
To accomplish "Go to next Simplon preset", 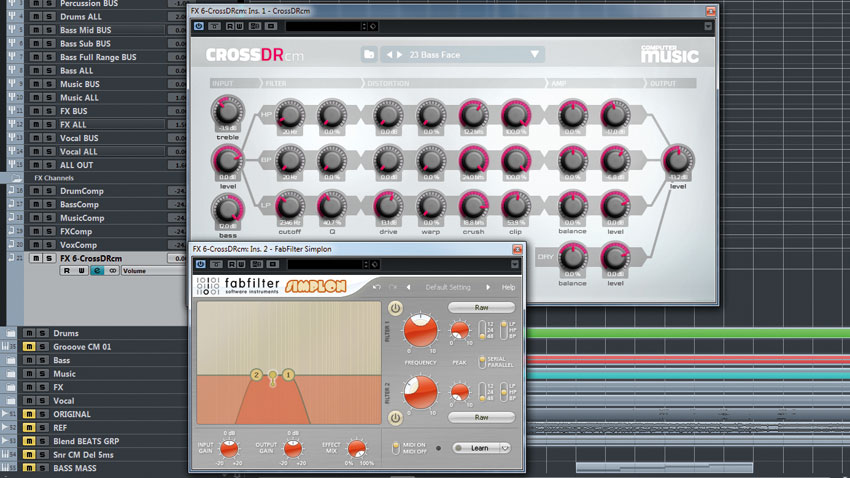I will [x=488, y=287].
